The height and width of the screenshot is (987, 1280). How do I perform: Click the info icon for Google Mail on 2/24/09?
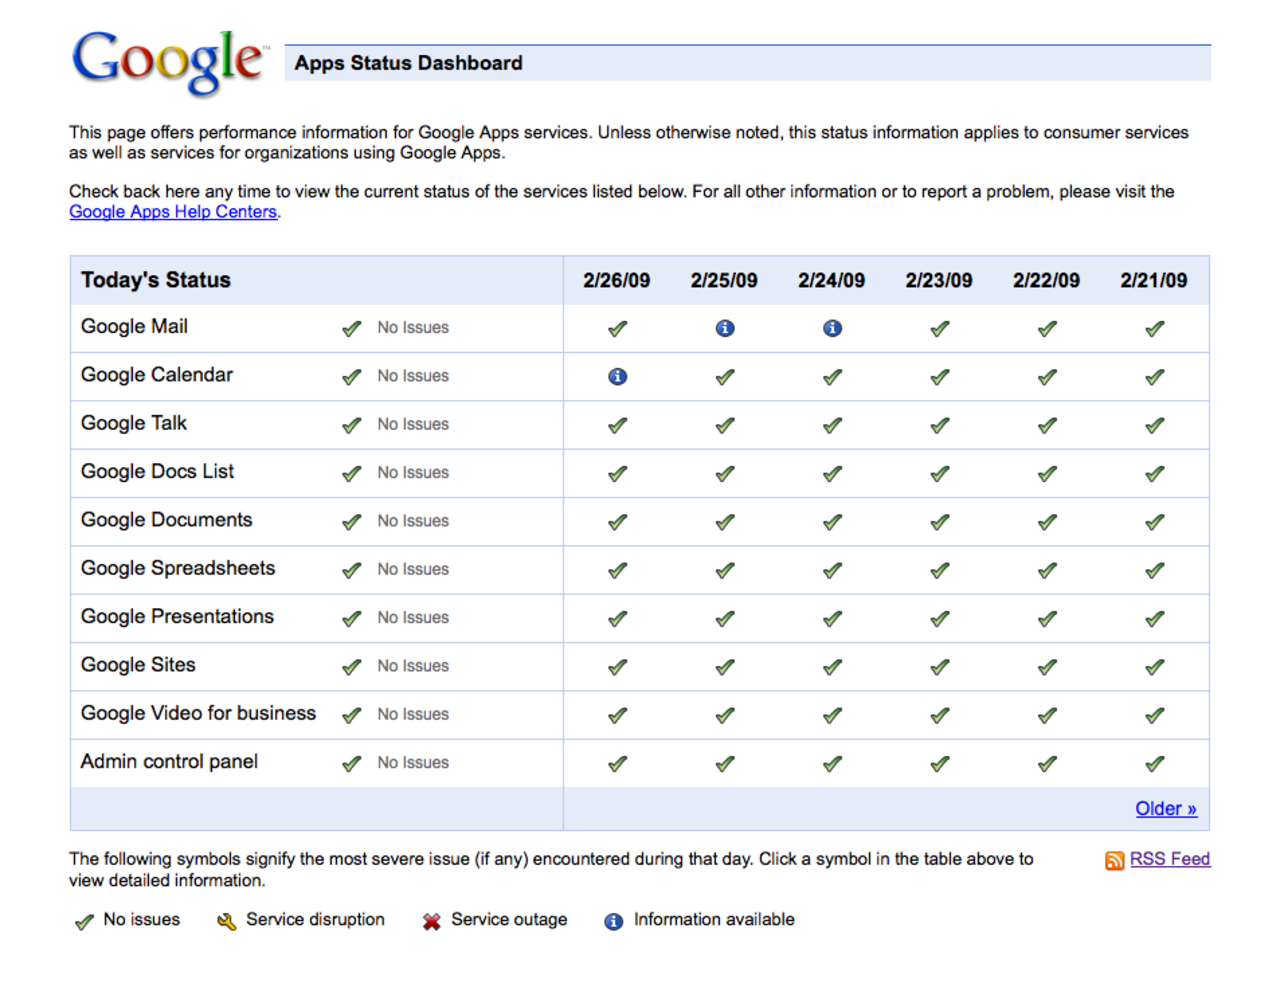(831, 328)
